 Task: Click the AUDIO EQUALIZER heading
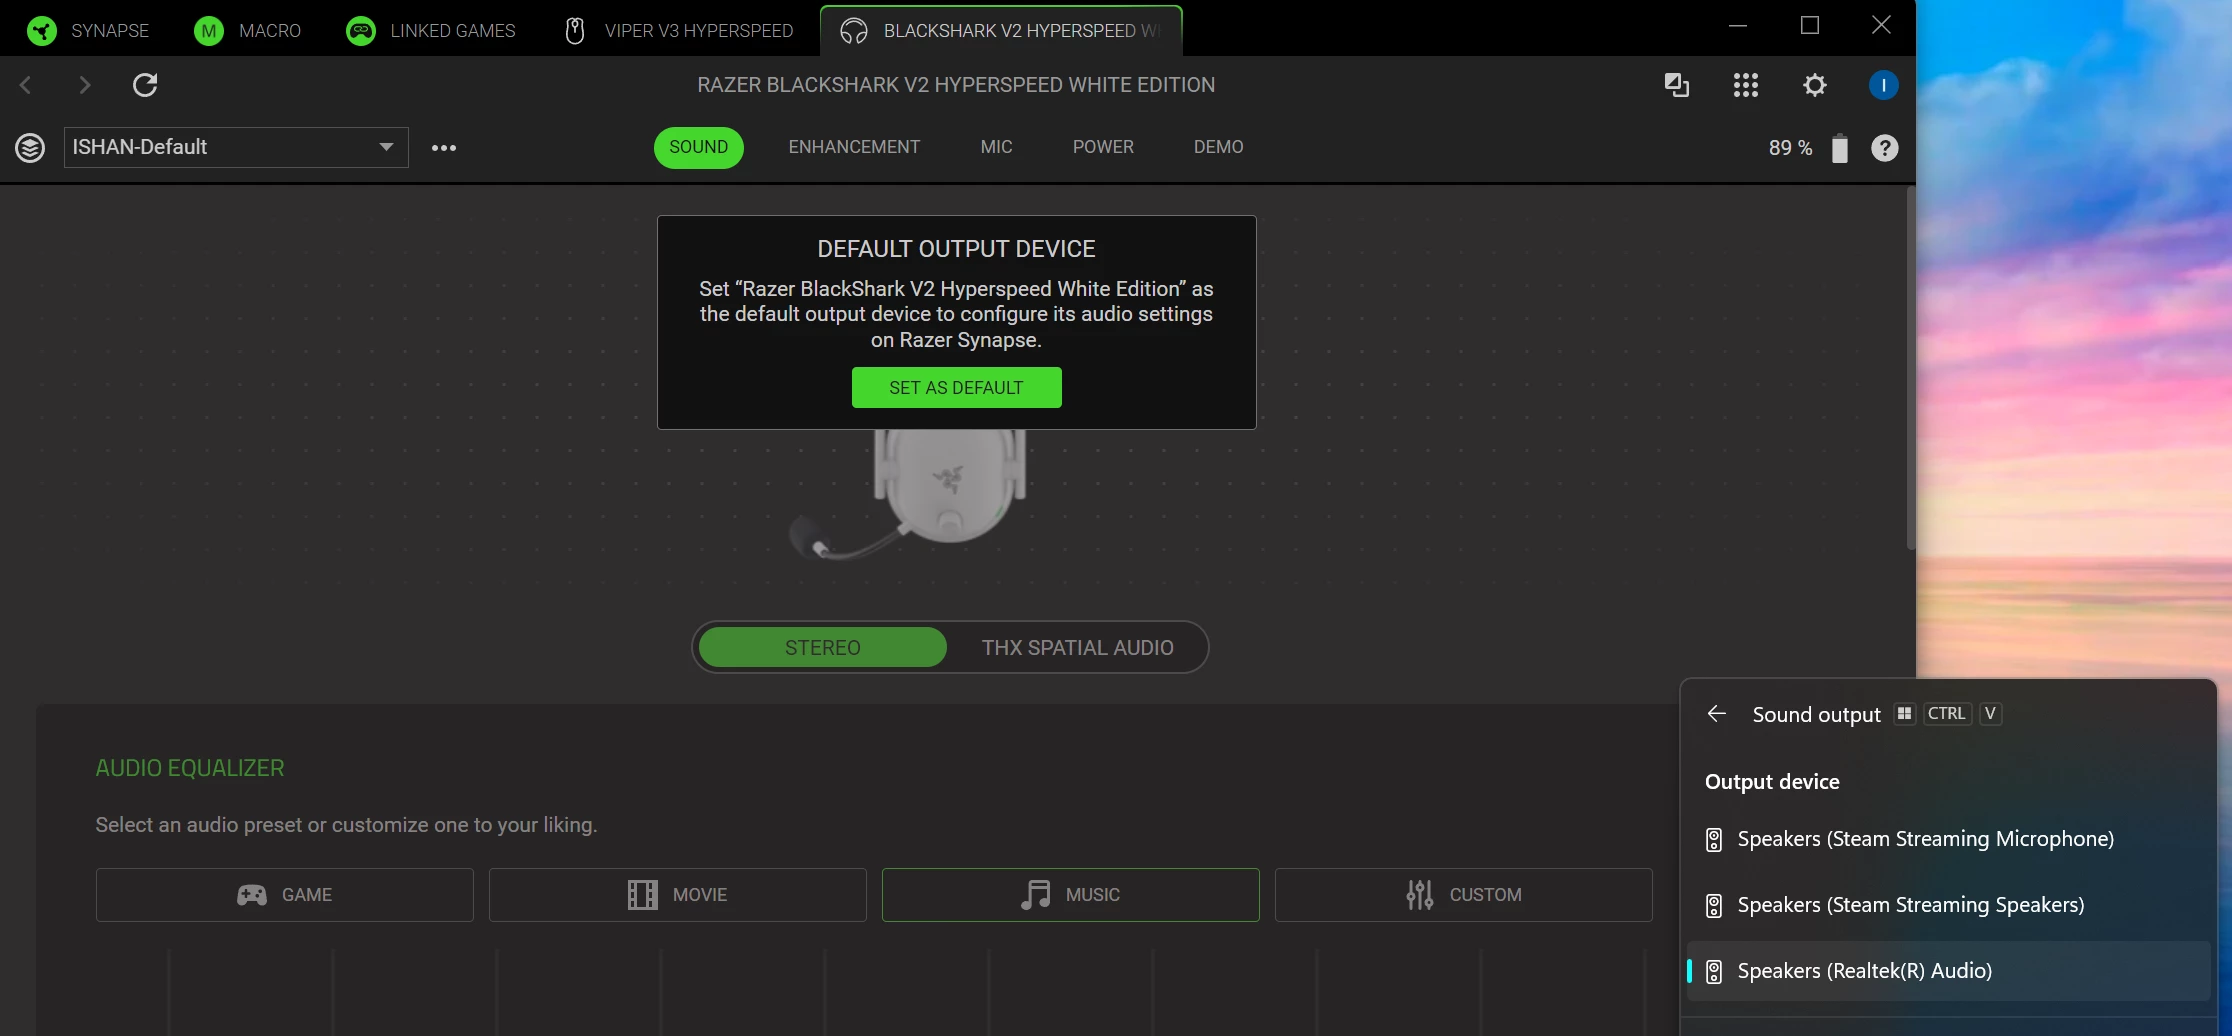(190, 768)
